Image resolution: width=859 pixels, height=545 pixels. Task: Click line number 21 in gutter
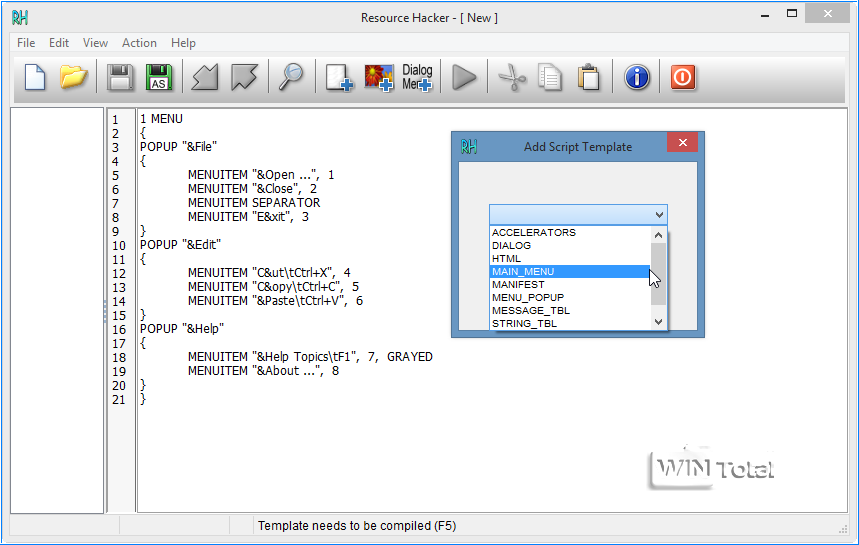[119, 400]
